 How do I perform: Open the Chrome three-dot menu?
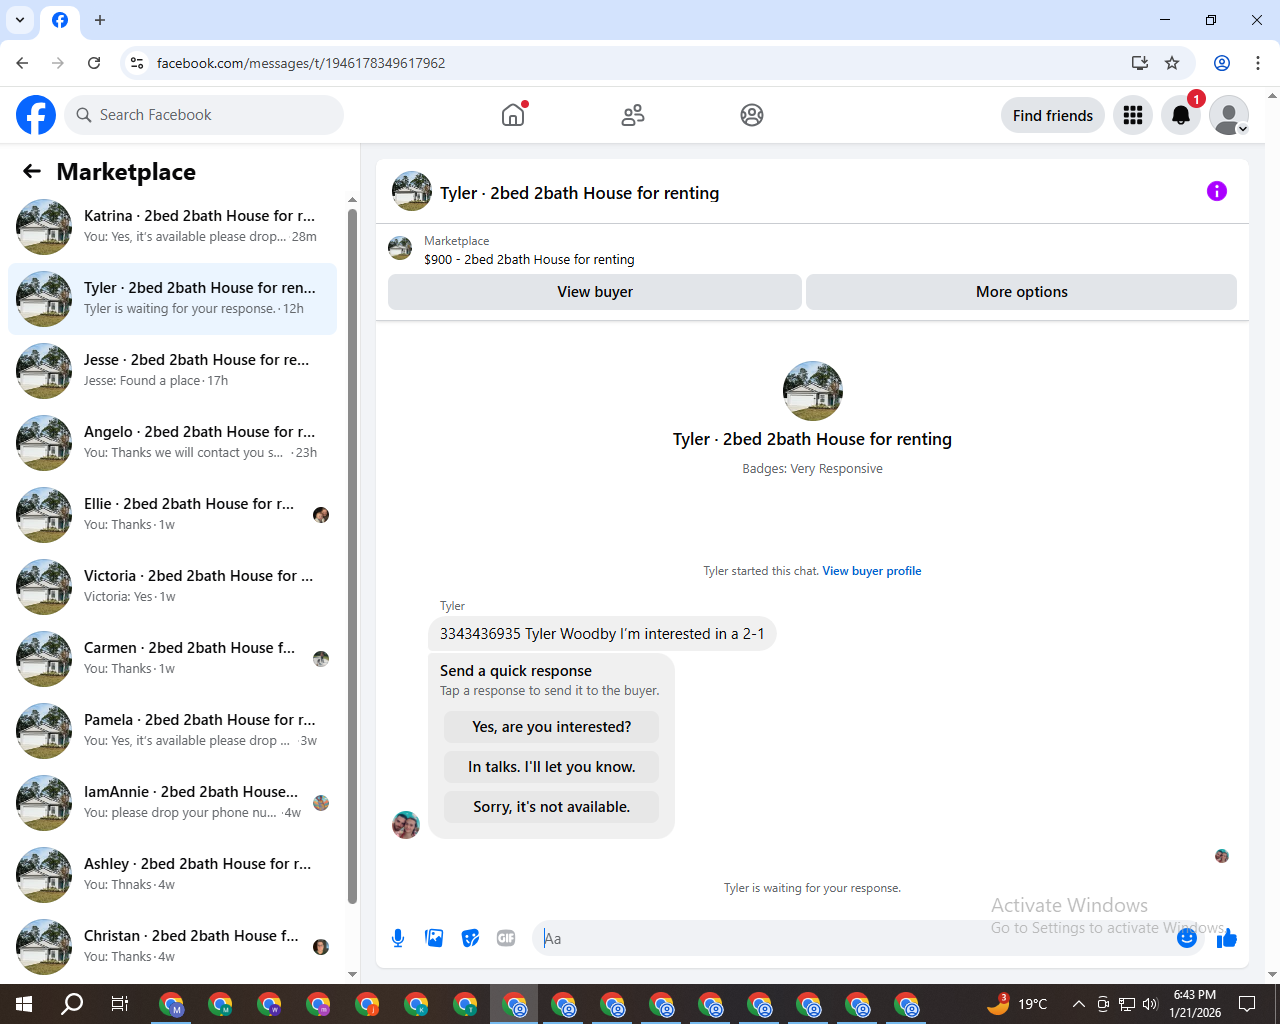1258,63
